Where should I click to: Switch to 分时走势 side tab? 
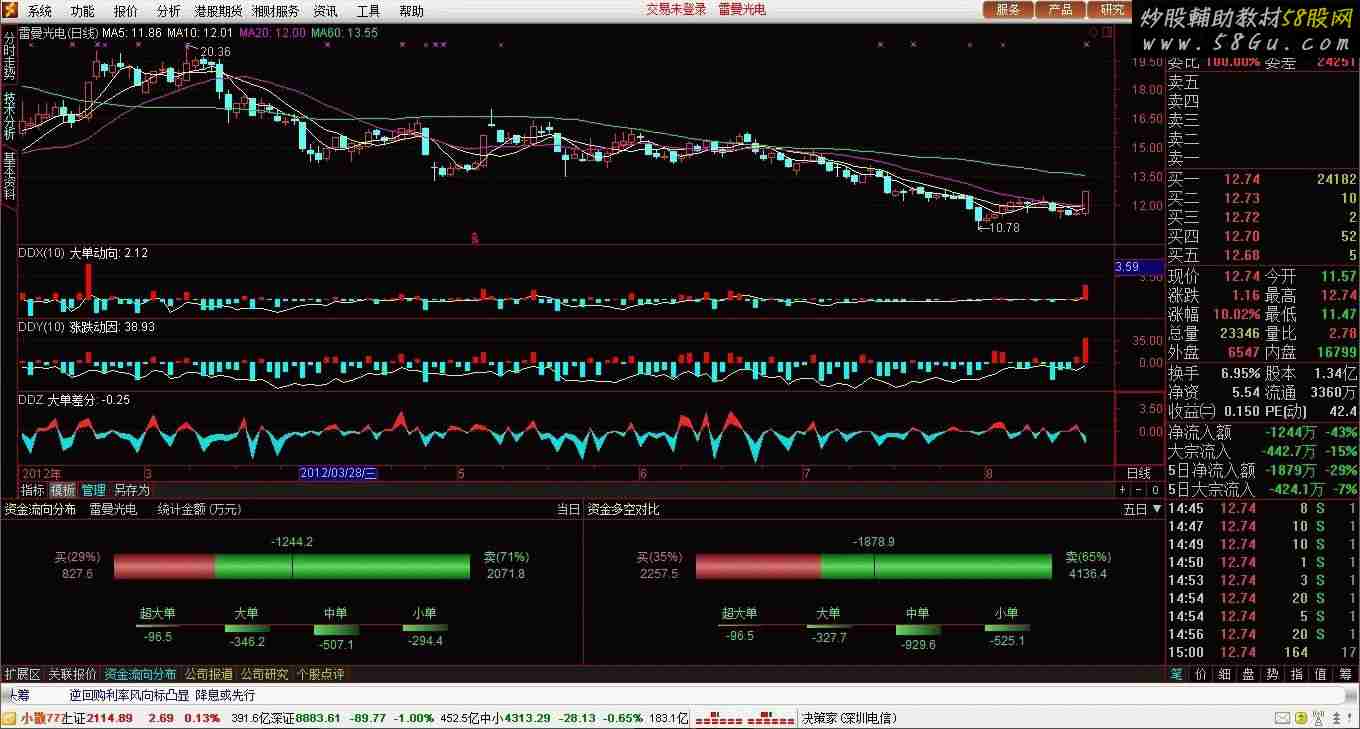tap(9, 55)
